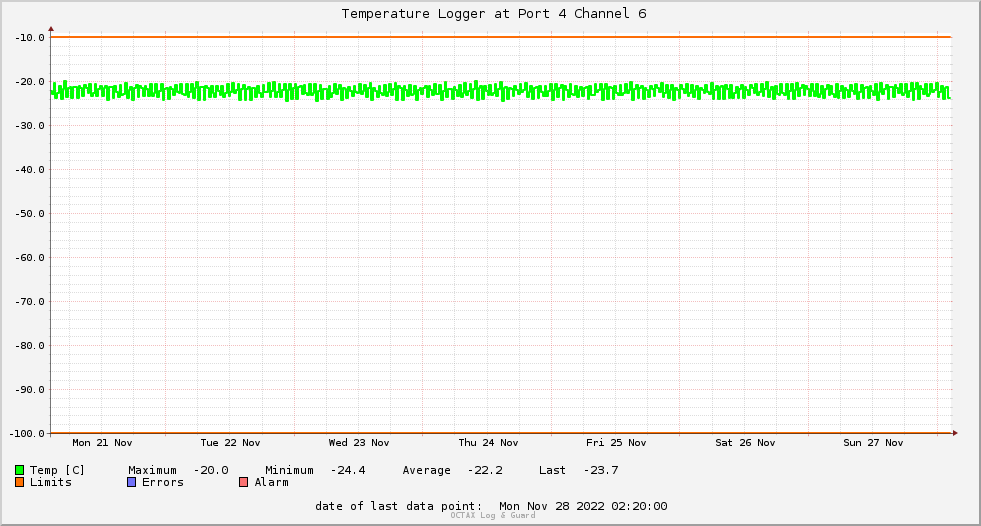981x526 pixels.
Task: Click the Average value -22.2
Action: (x=485, y=470)
